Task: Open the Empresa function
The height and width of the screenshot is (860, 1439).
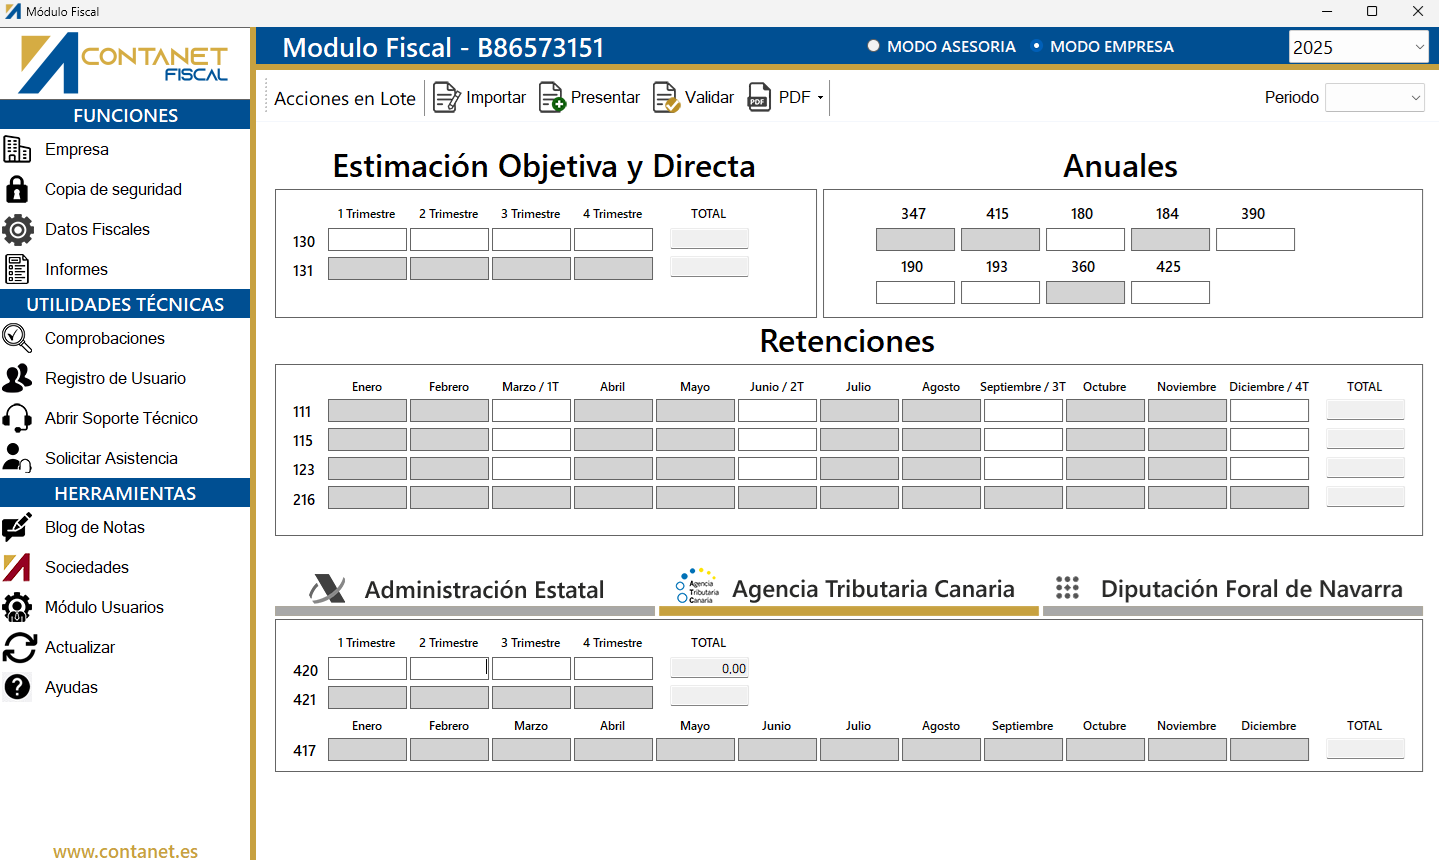Action: pyautogui.click(x=76, y=149)
